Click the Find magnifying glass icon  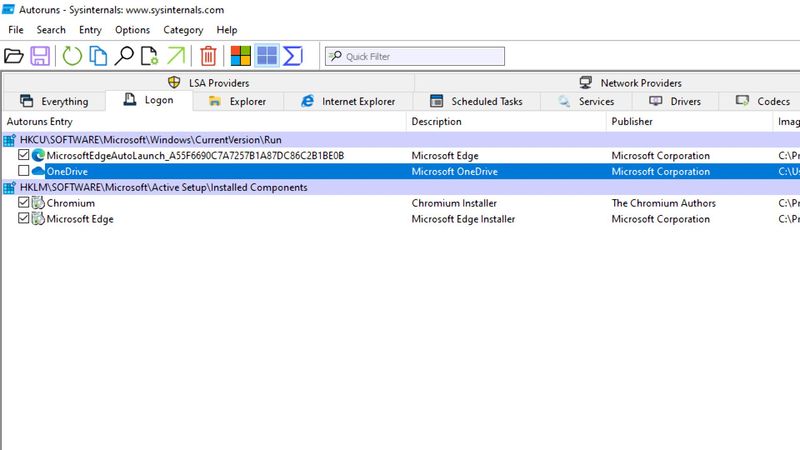pos(124,56)
